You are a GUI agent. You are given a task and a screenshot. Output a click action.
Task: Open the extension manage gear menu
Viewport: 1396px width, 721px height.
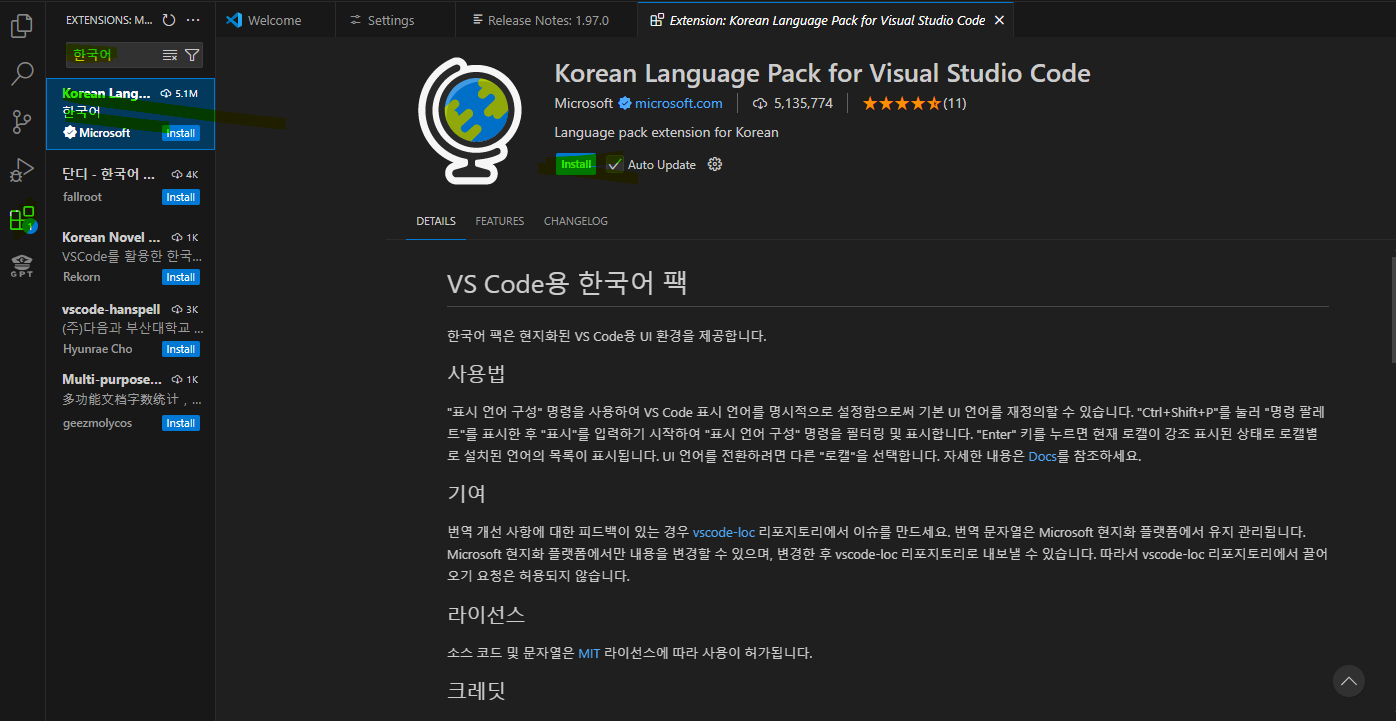(x=714, y=164)
